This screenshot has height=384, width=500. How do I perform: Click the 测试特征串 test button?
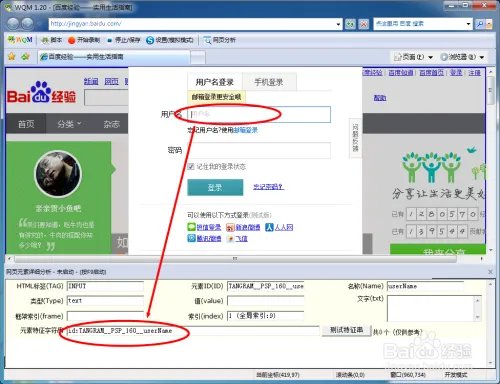point(346,330)
